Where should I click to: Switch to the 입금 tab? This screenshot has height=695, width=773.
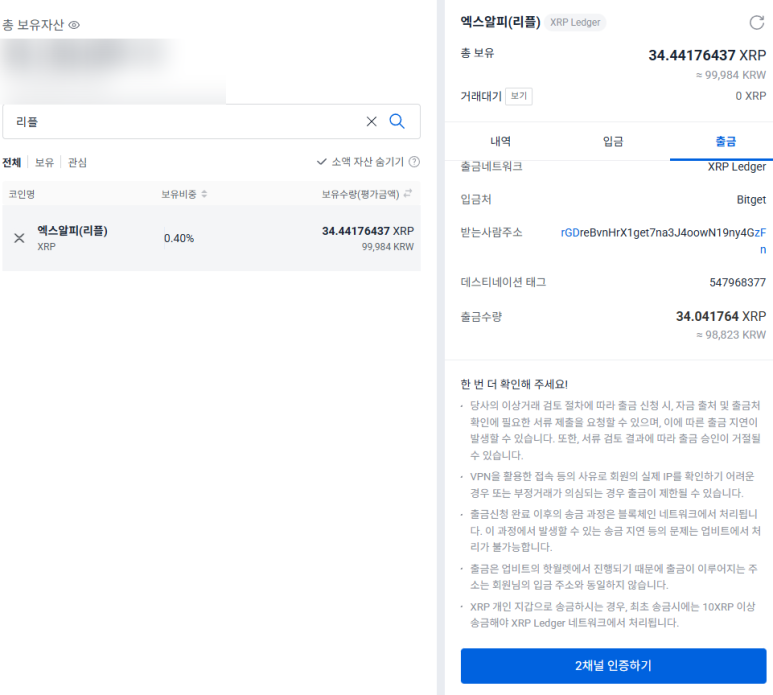[x=613, y=141]
